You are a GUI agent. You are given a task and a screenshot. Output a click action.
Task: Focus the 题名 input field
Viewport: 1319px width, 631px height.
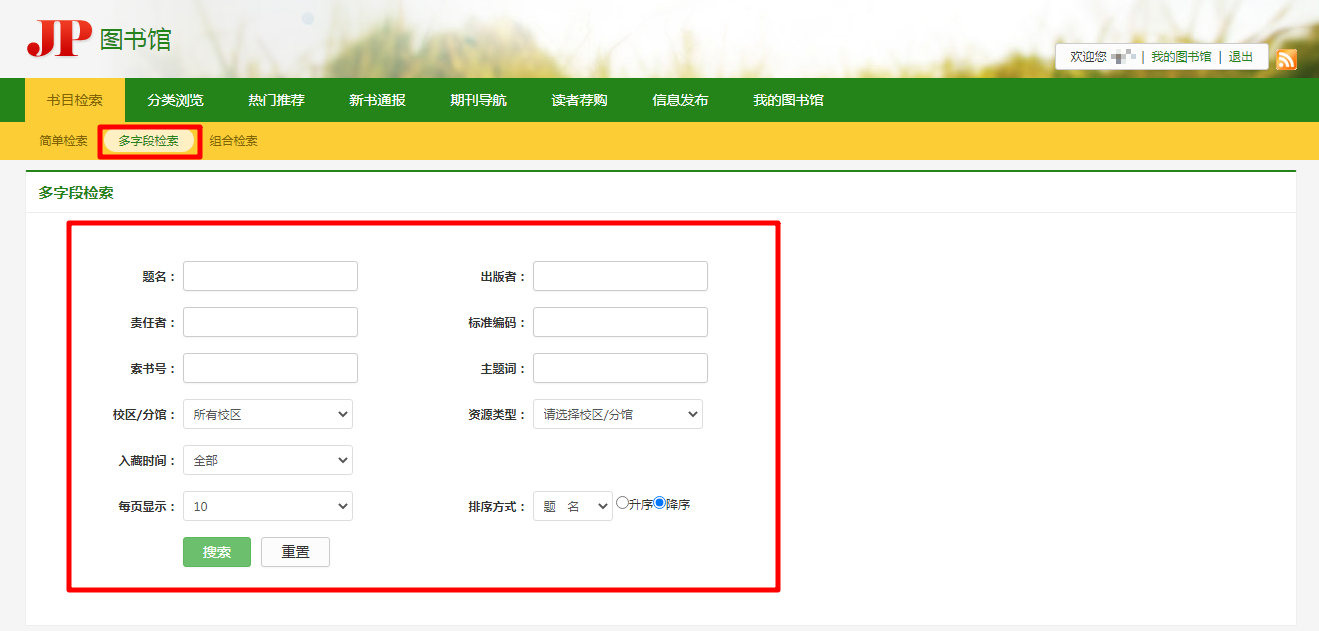270,276
